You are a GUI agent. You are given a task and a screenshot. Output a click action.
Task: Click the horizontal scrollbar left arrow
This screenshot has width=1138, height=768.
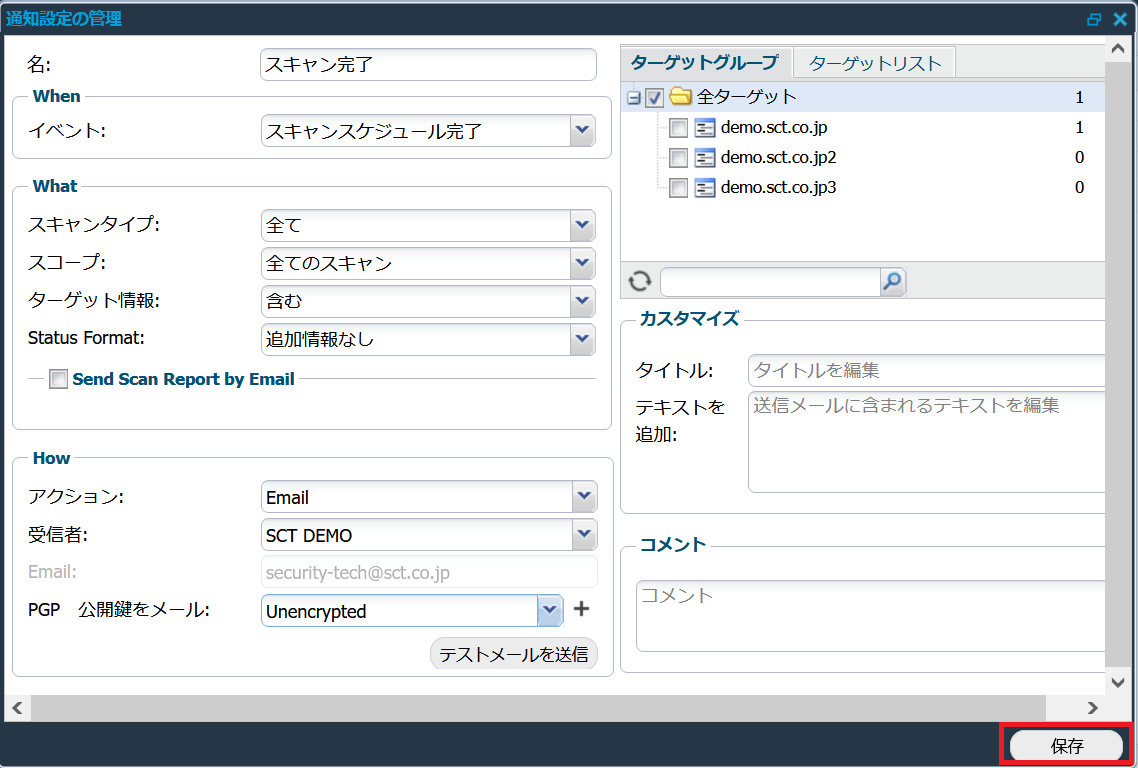(17, 708)
